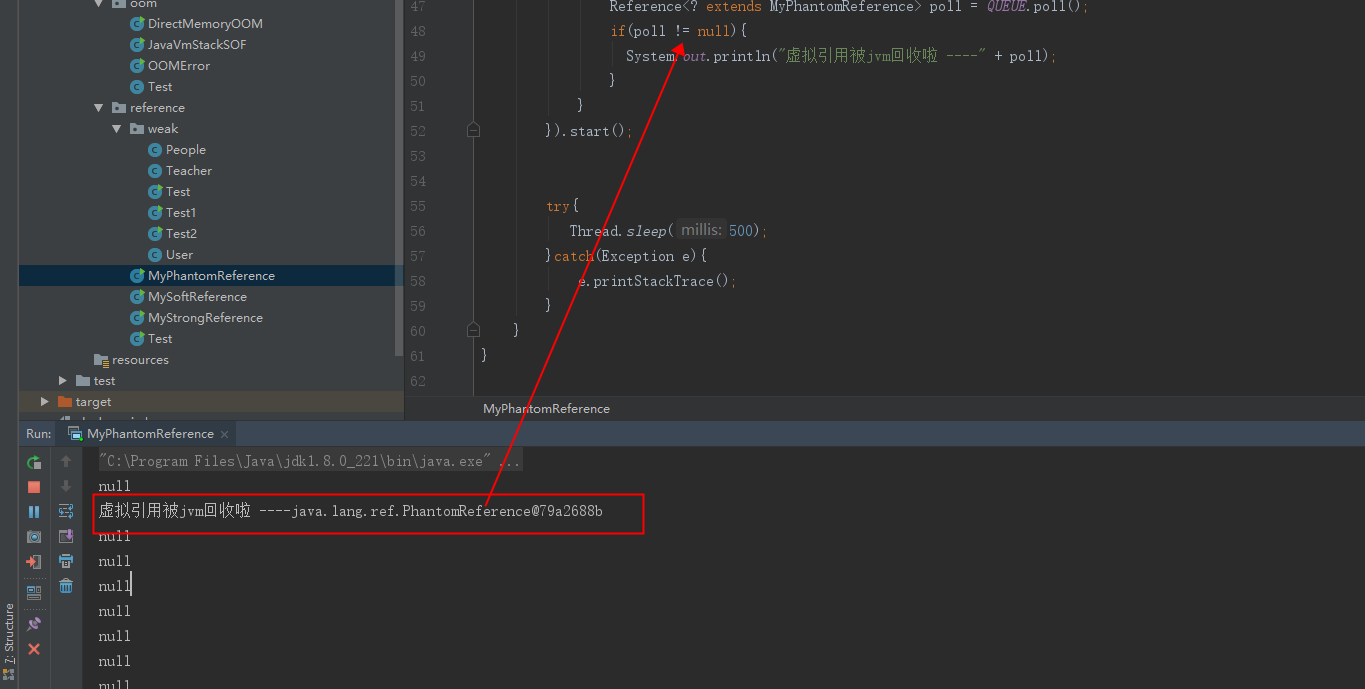Screen dimensions: 1365x689
Task: Click the Thread.sleep call in the editor
Action: [667, 231]
